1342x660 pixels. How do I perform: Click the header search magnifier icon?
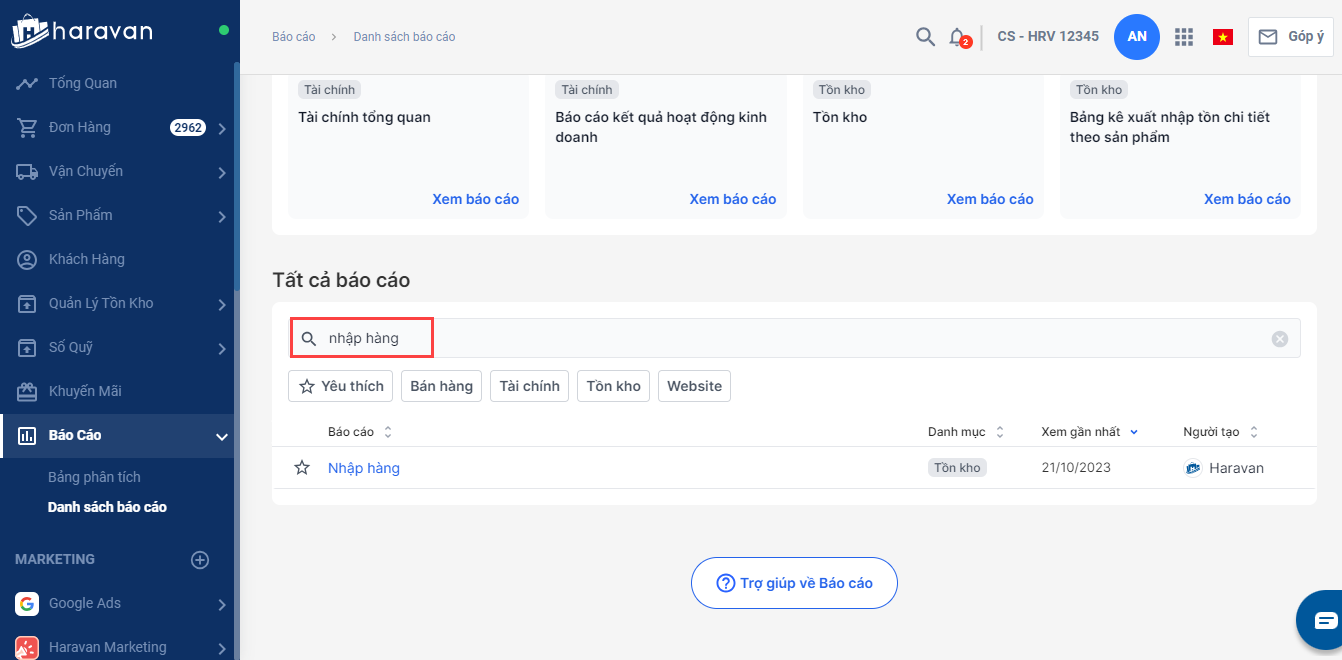[x=925, y=37]
